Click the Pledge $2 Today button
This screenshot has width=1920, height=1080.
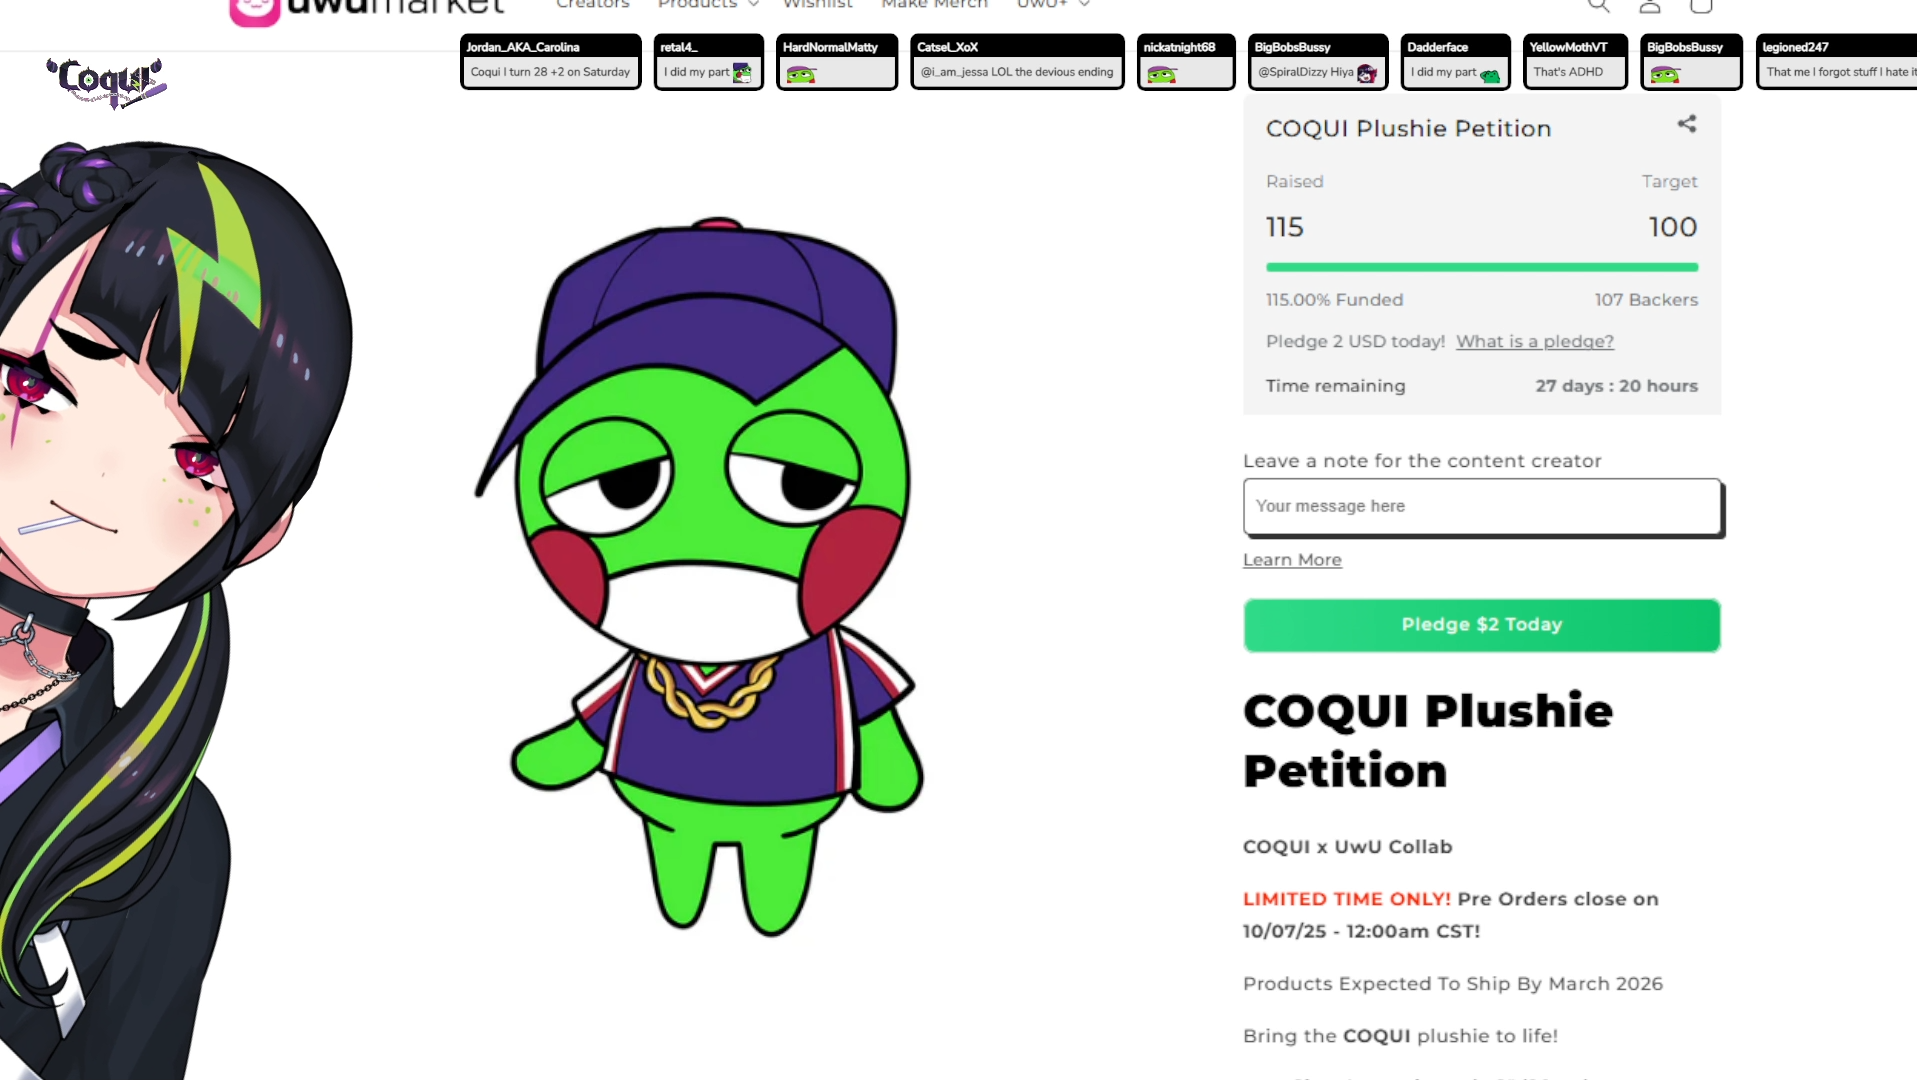tap(1481, 625)
